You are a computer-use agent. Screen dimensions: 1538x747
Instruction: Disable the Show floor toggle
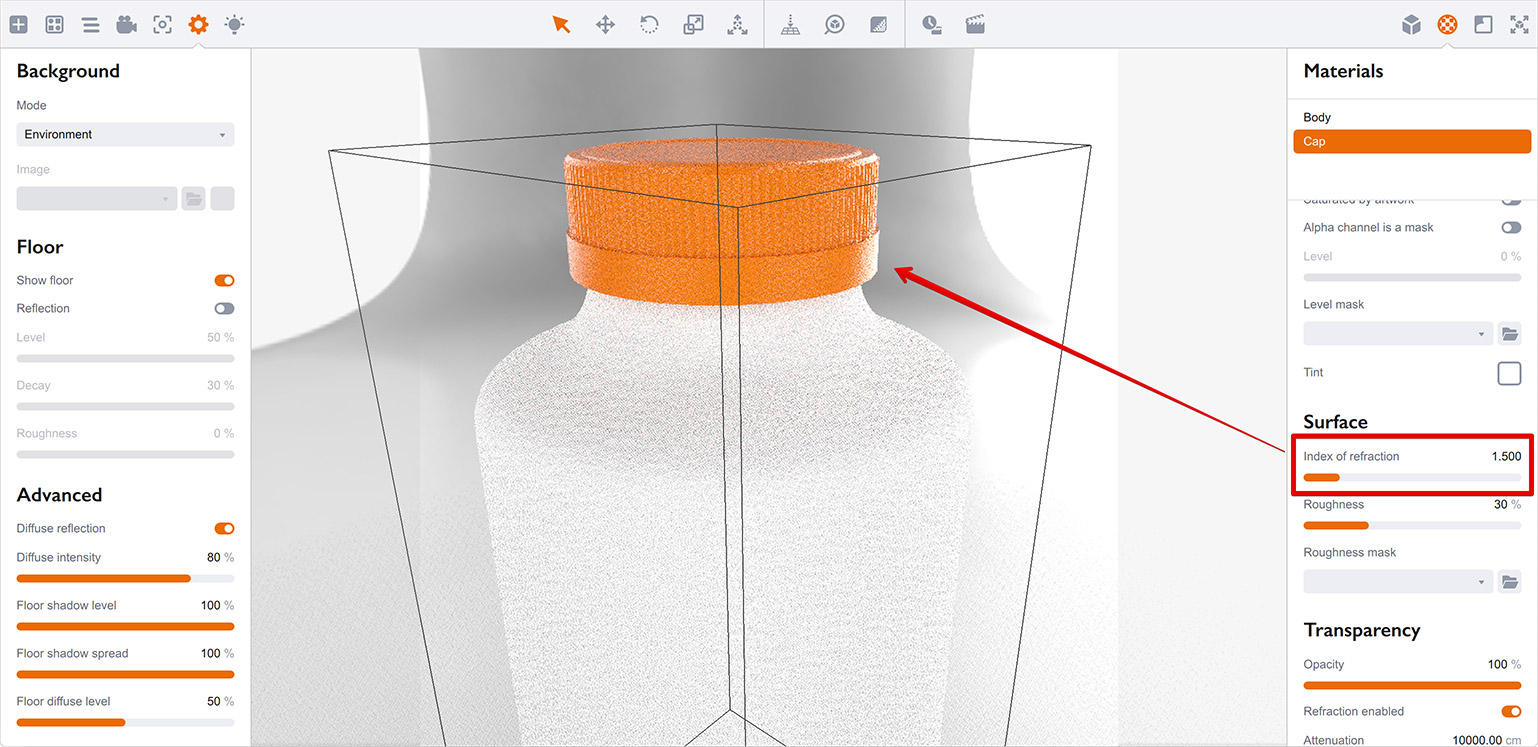(x=224, y=281)
